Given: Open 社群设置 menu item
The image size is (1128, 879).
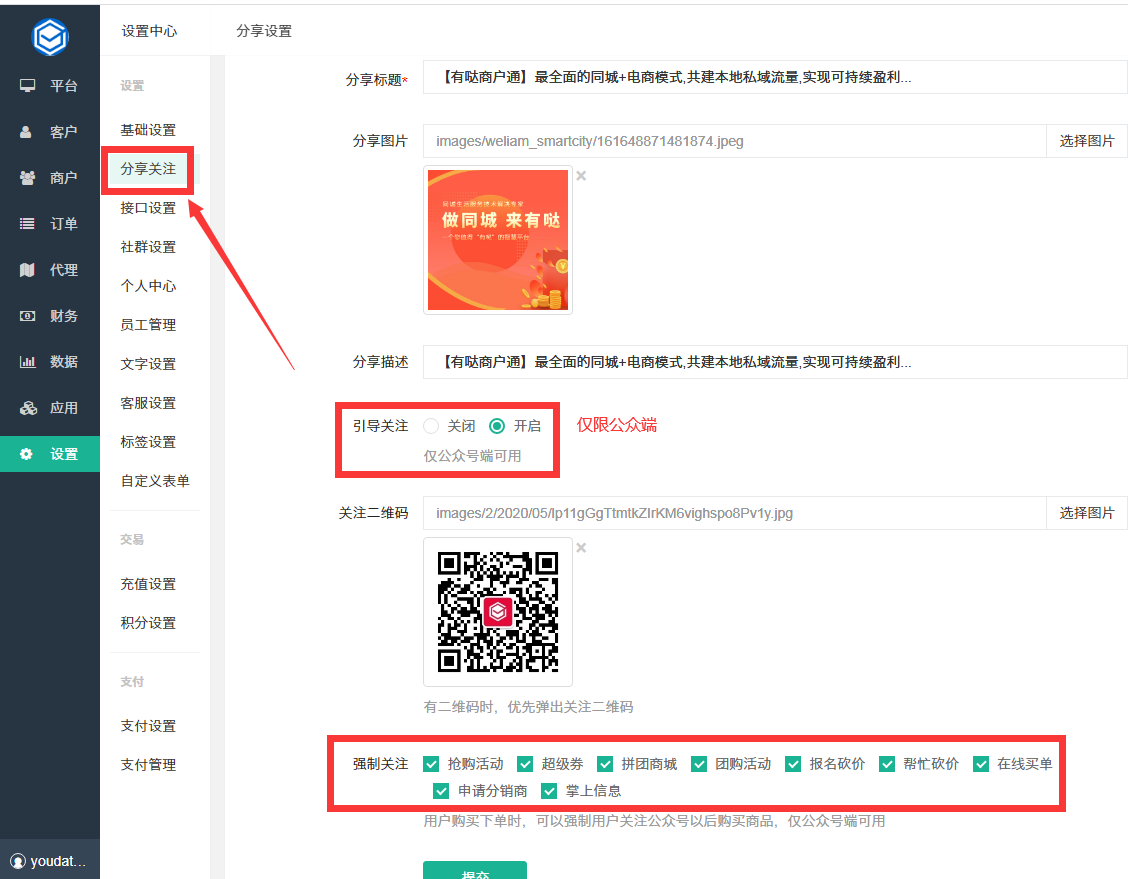Looking at the screenshot, I should [148, 247].
